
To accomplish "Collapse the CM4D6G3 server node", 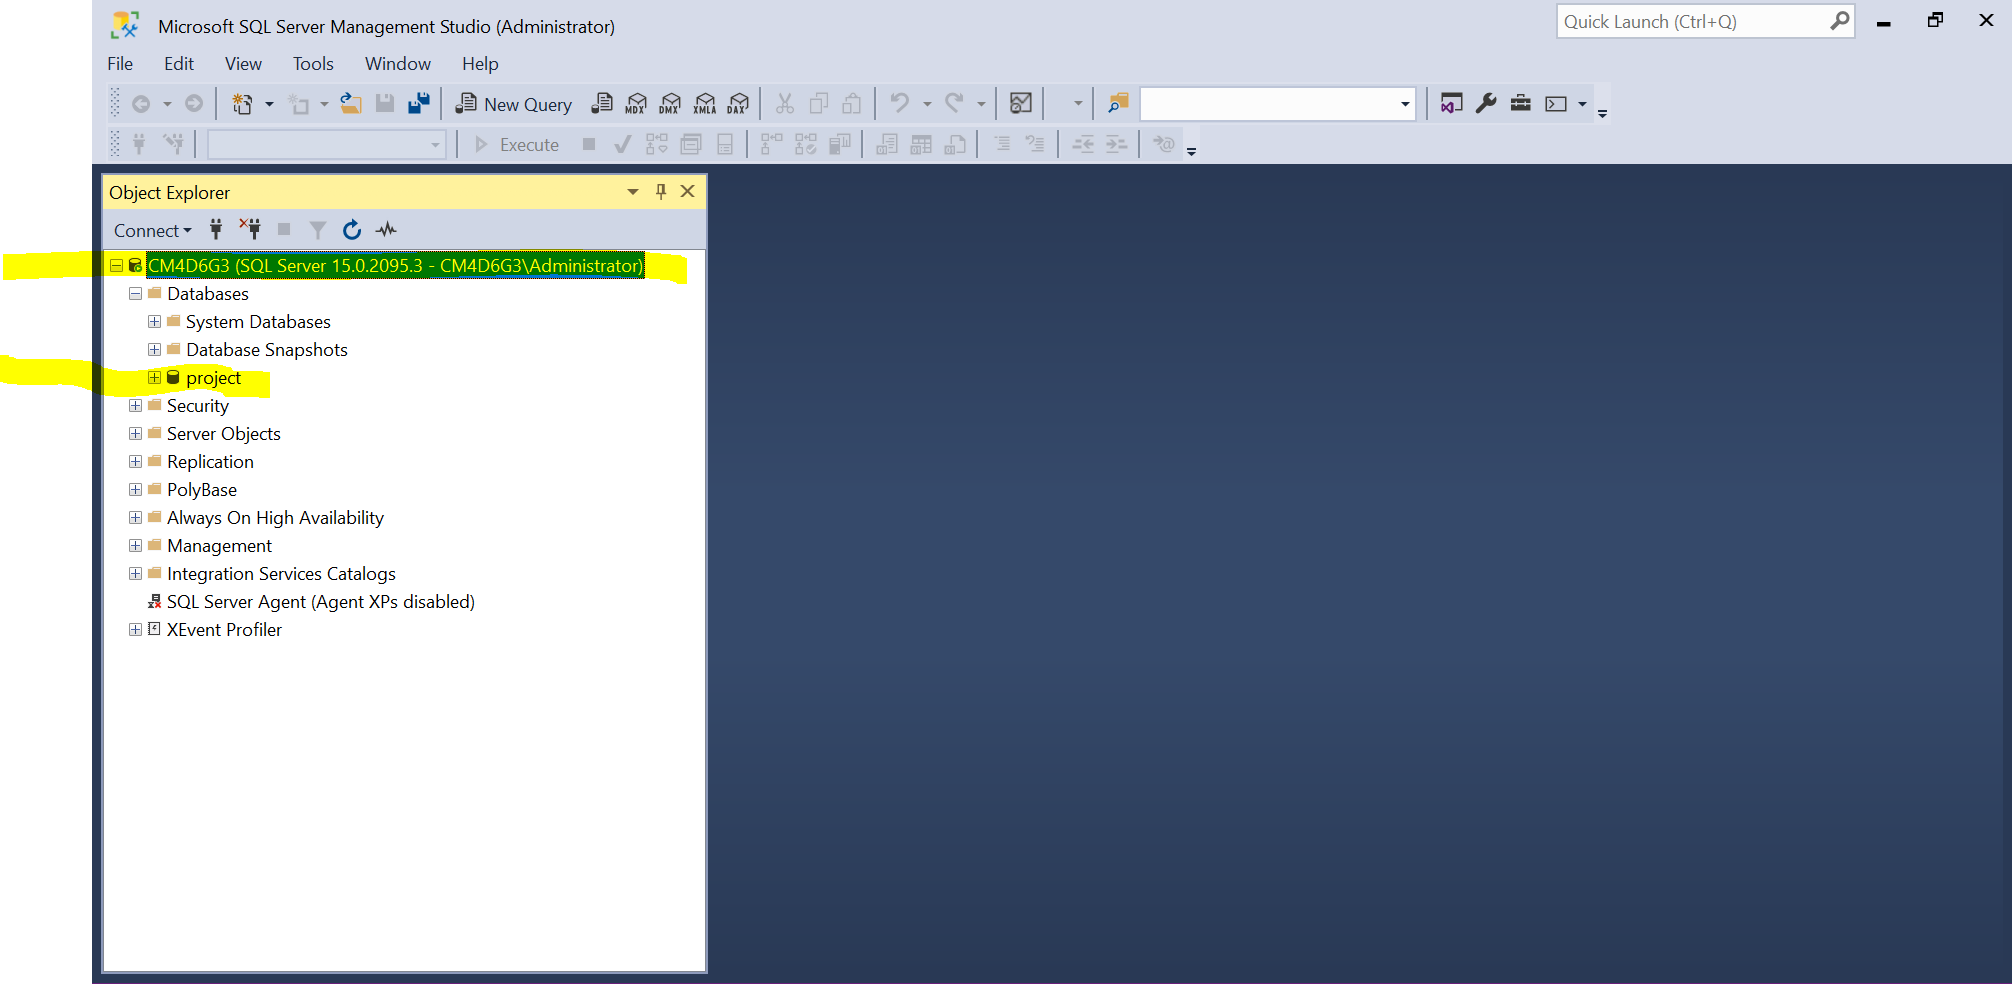I will pyautogui.click(x=117, y=266).
